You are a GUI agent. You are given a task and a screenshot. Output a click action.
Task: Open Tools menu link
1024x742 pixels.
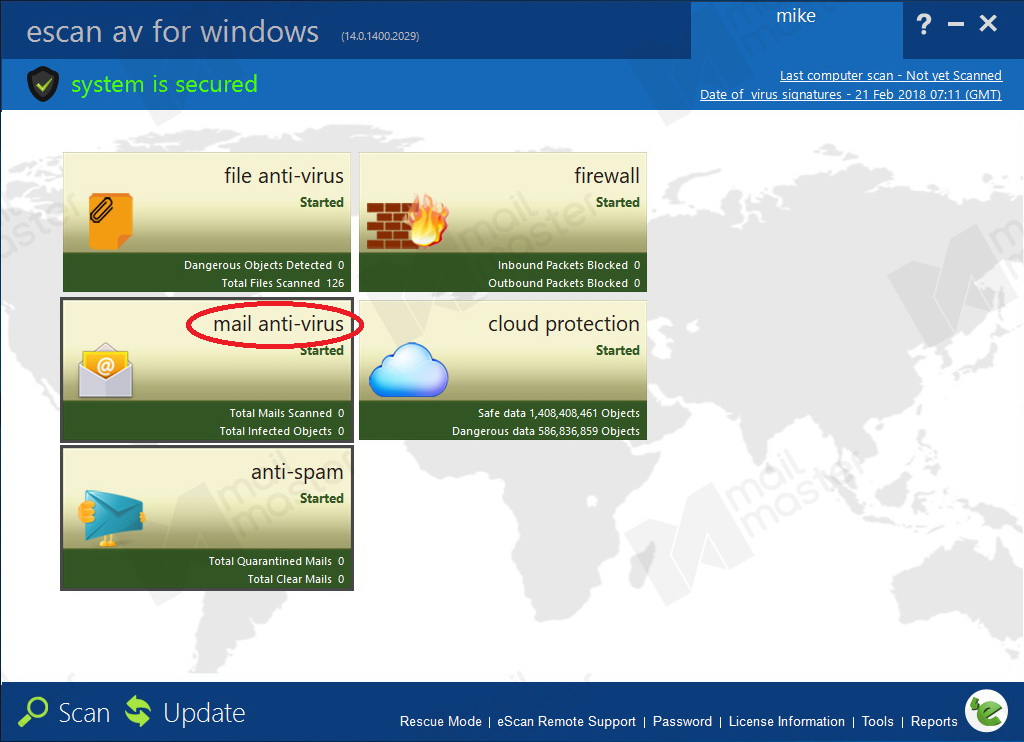click(877, 721)
